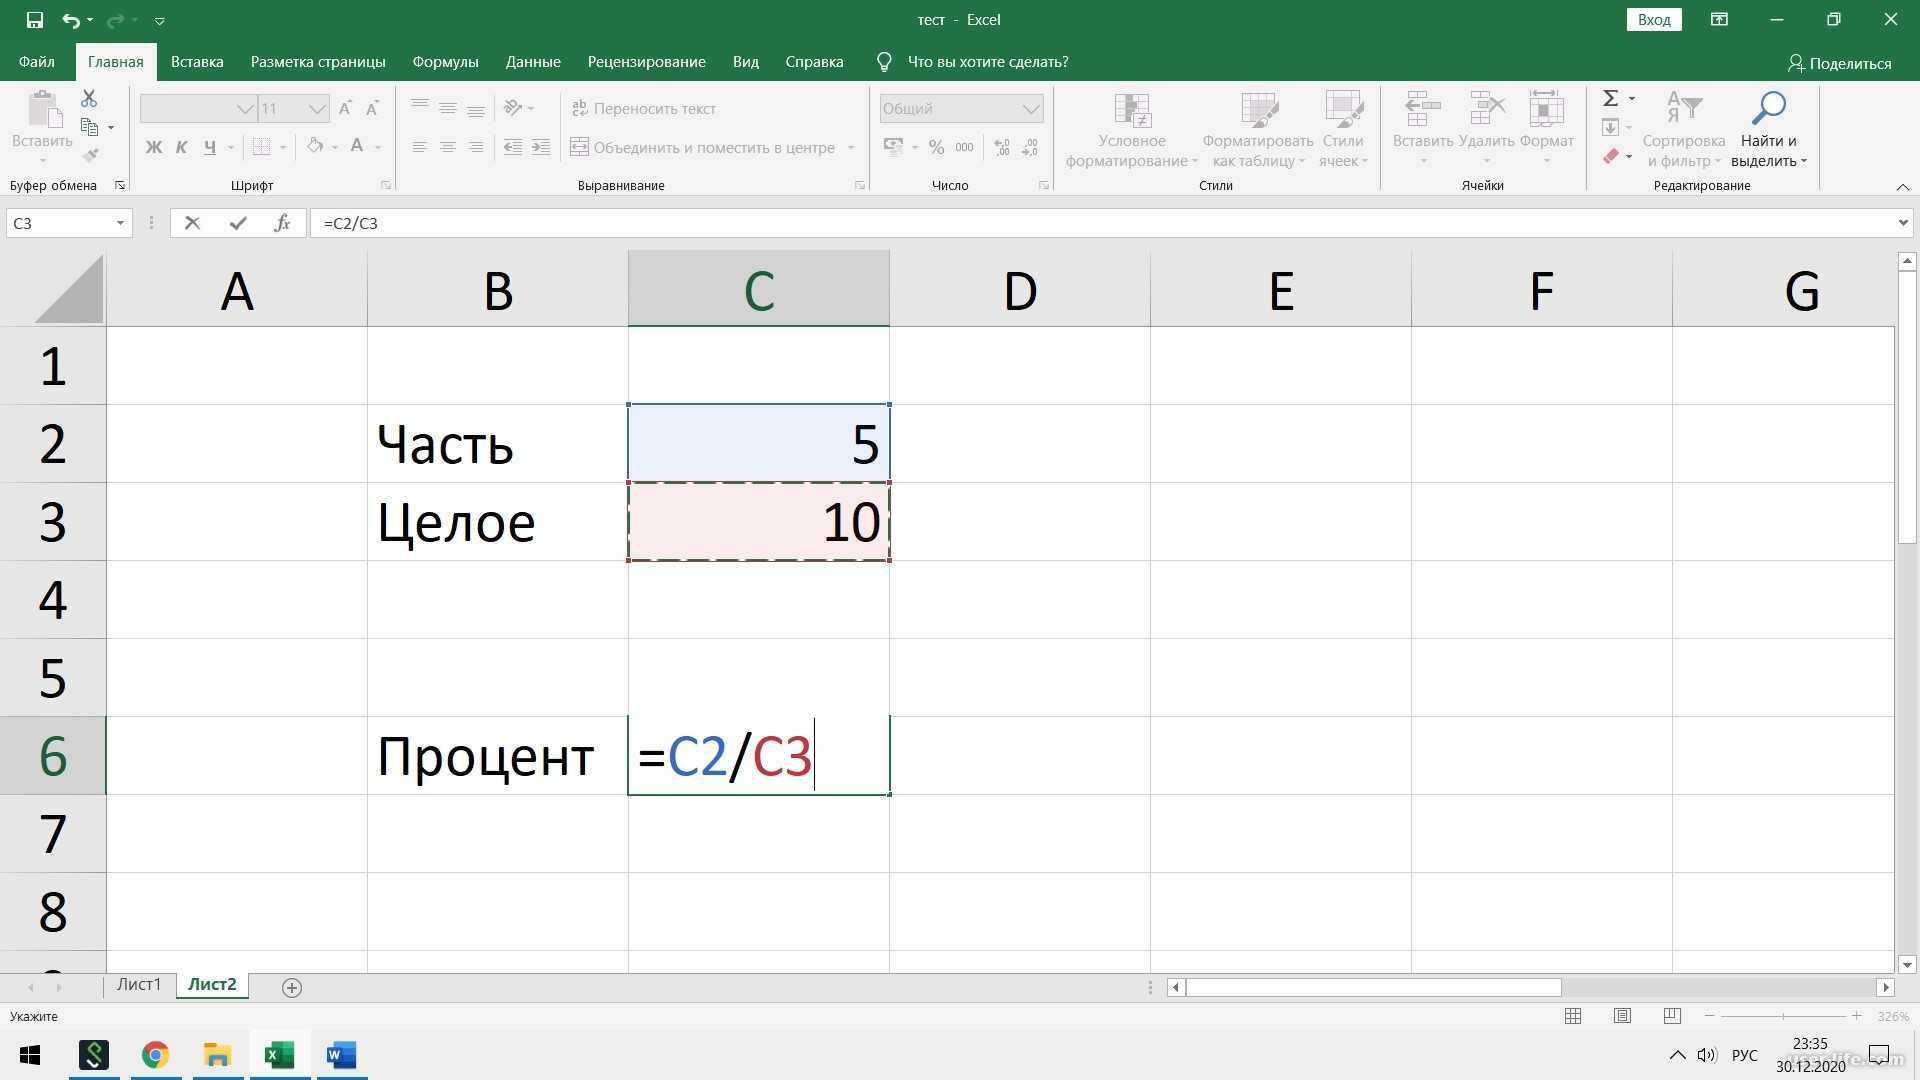Collapse the ribbon with the caret arrow

pyautogui.click(x=1903, y=187)
